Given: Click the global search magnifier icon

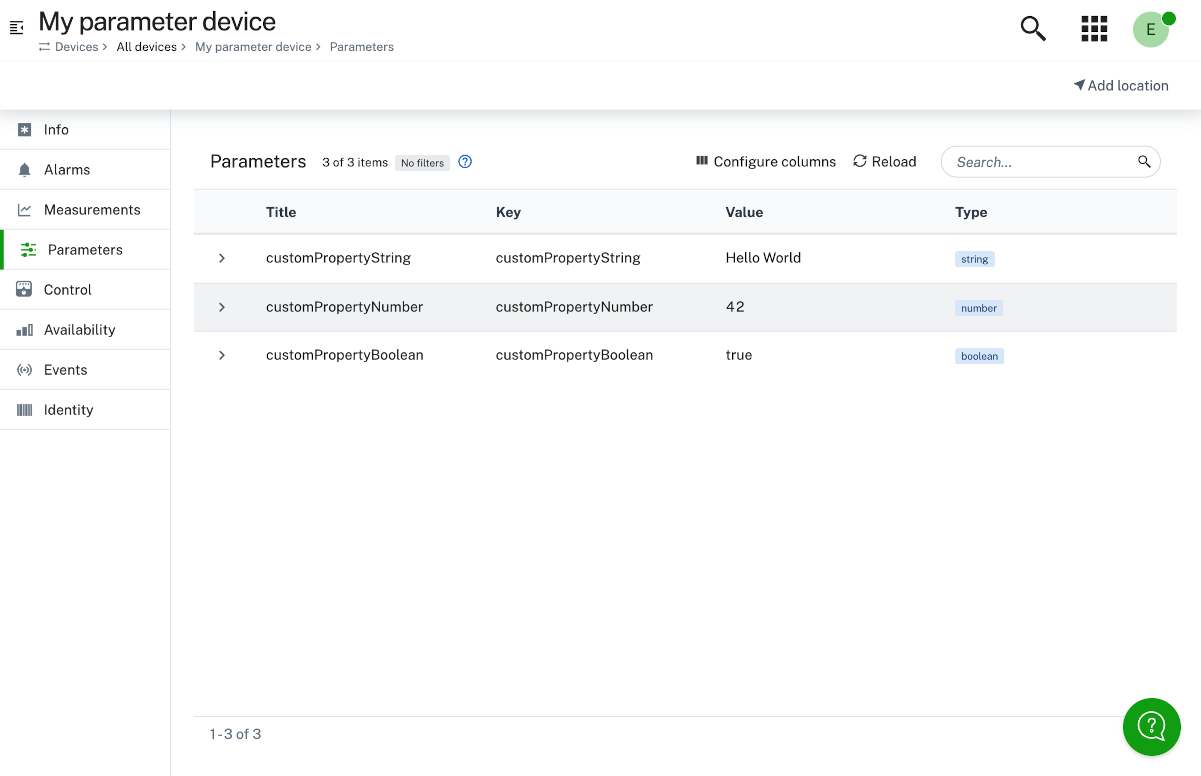Looking at the screenshot, I should (1033, 29).
